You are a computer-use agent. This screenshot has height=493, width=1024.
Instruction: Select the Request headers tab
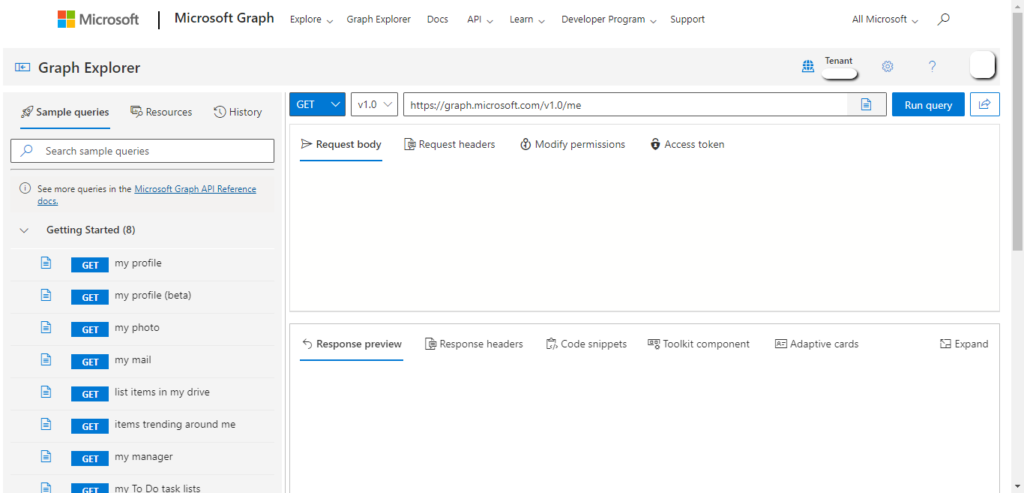(449, 144)
